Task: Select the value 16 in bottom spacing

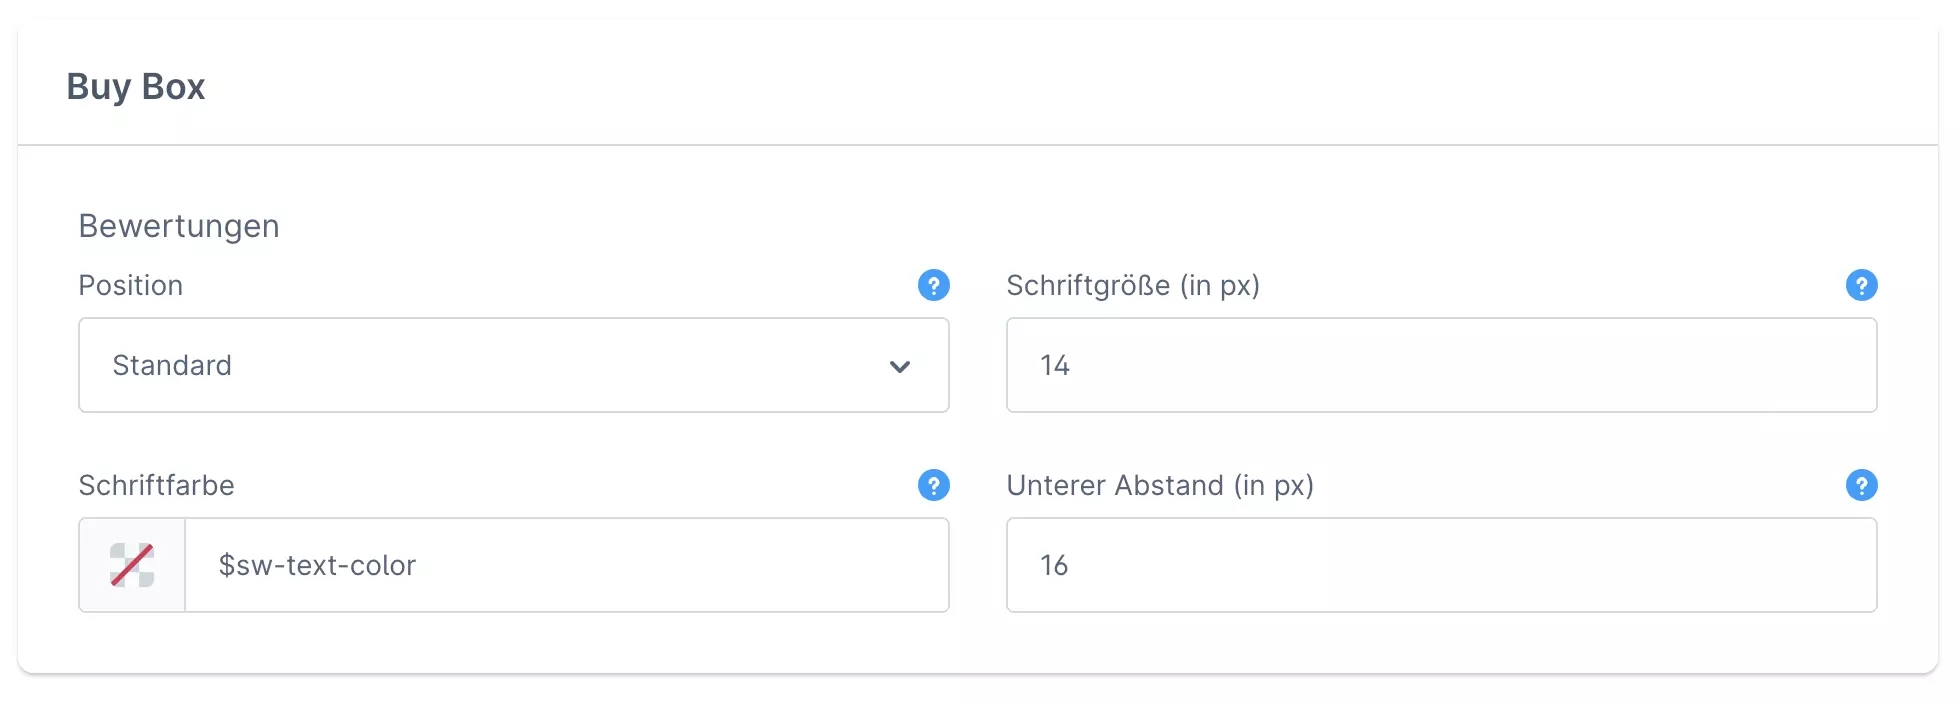Action: (1054, 566)
